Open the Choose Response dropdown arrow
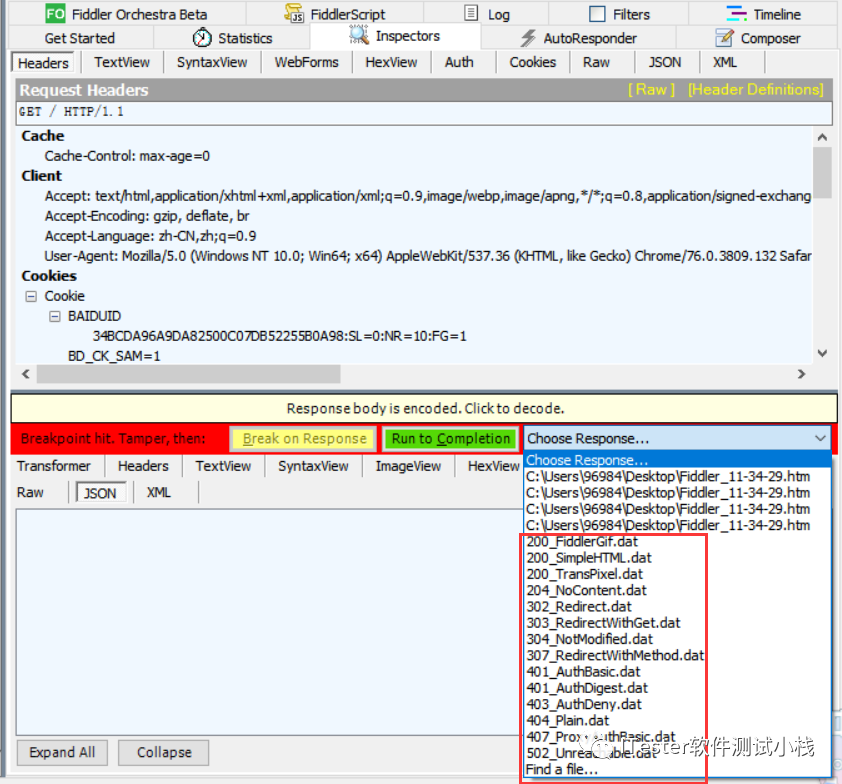Screen dimensions: 842x784 tap(820, 438)
